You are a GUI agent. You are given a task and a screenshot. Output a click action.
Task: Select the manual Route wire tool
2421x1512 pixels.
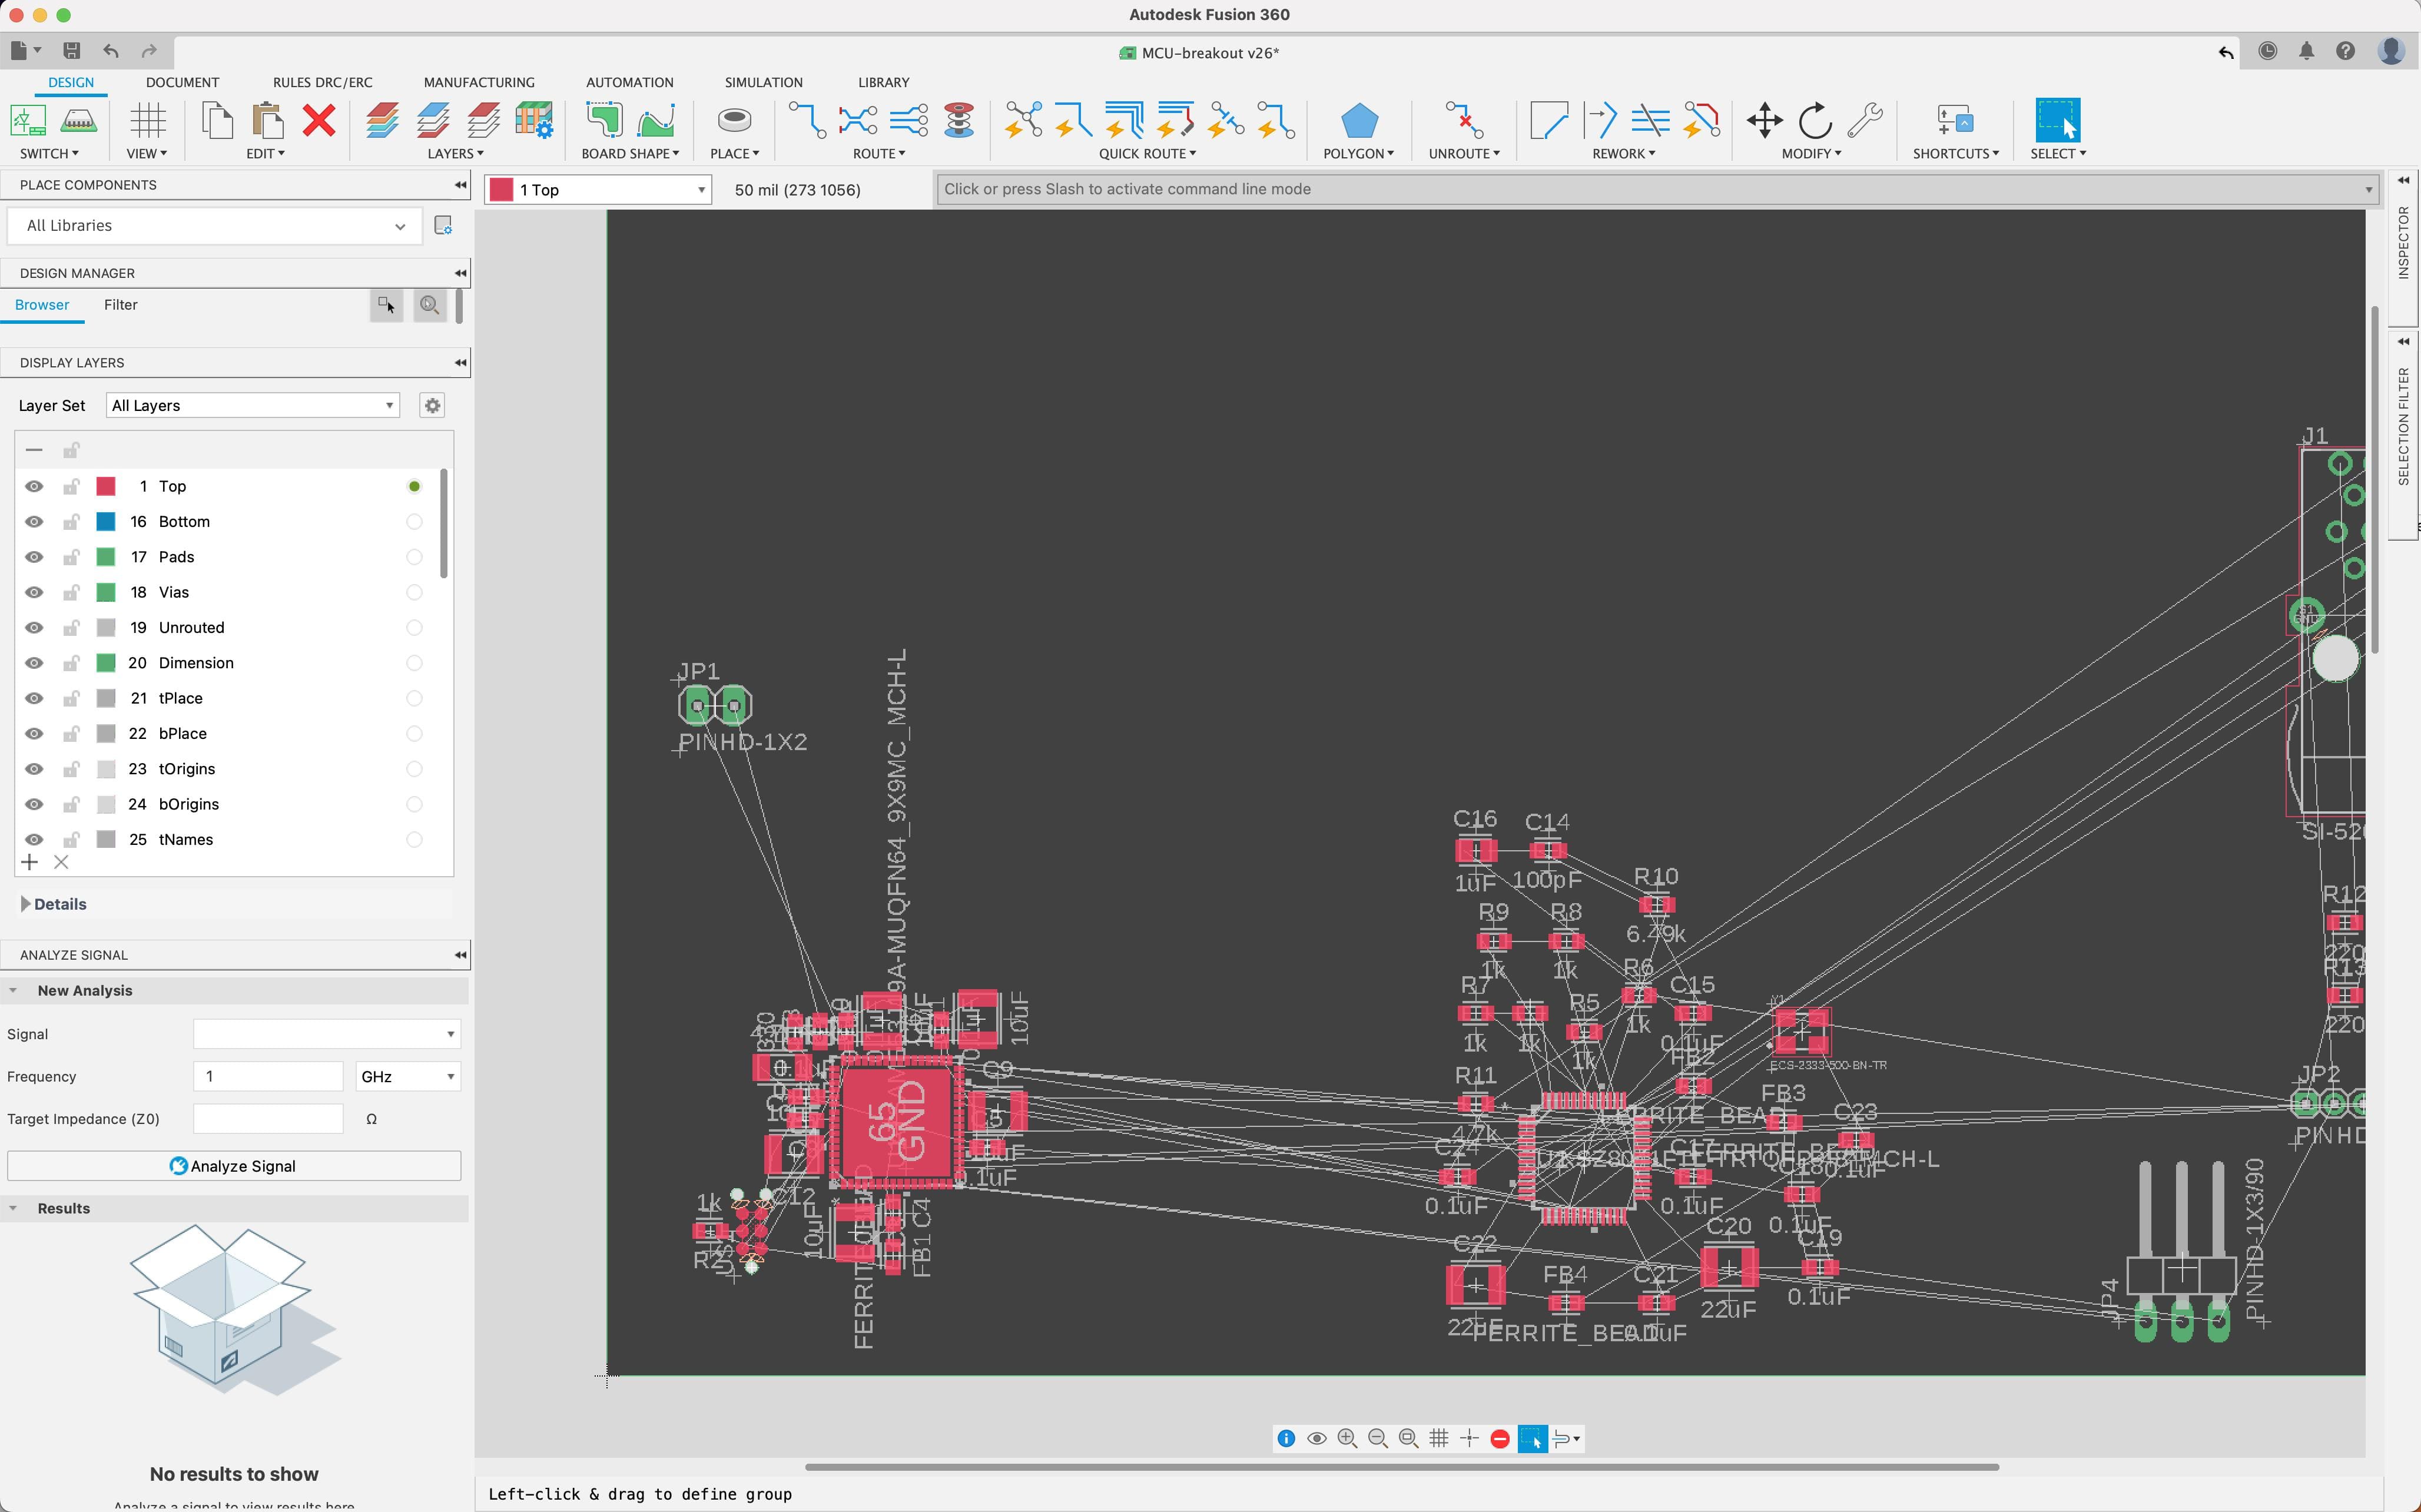tap(807, 121)
